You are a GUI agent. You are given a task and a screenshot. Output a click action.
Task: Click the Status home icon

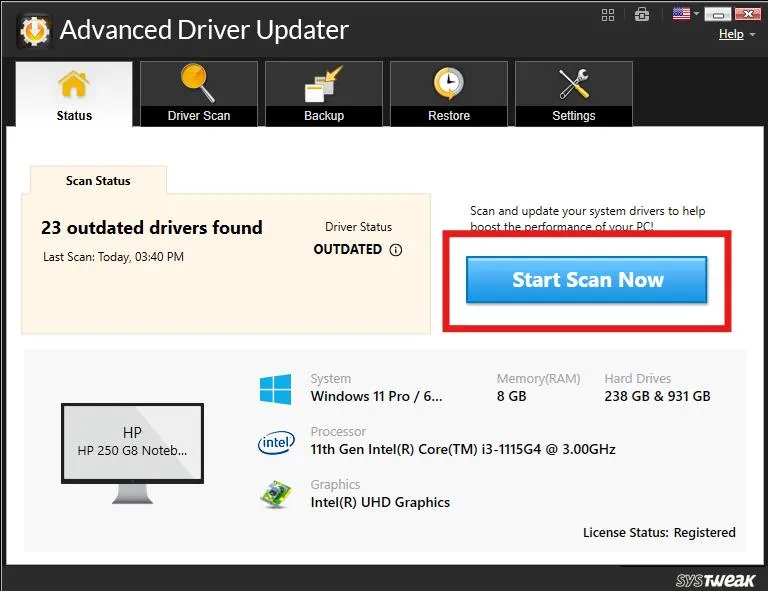(x=73, y=84)
